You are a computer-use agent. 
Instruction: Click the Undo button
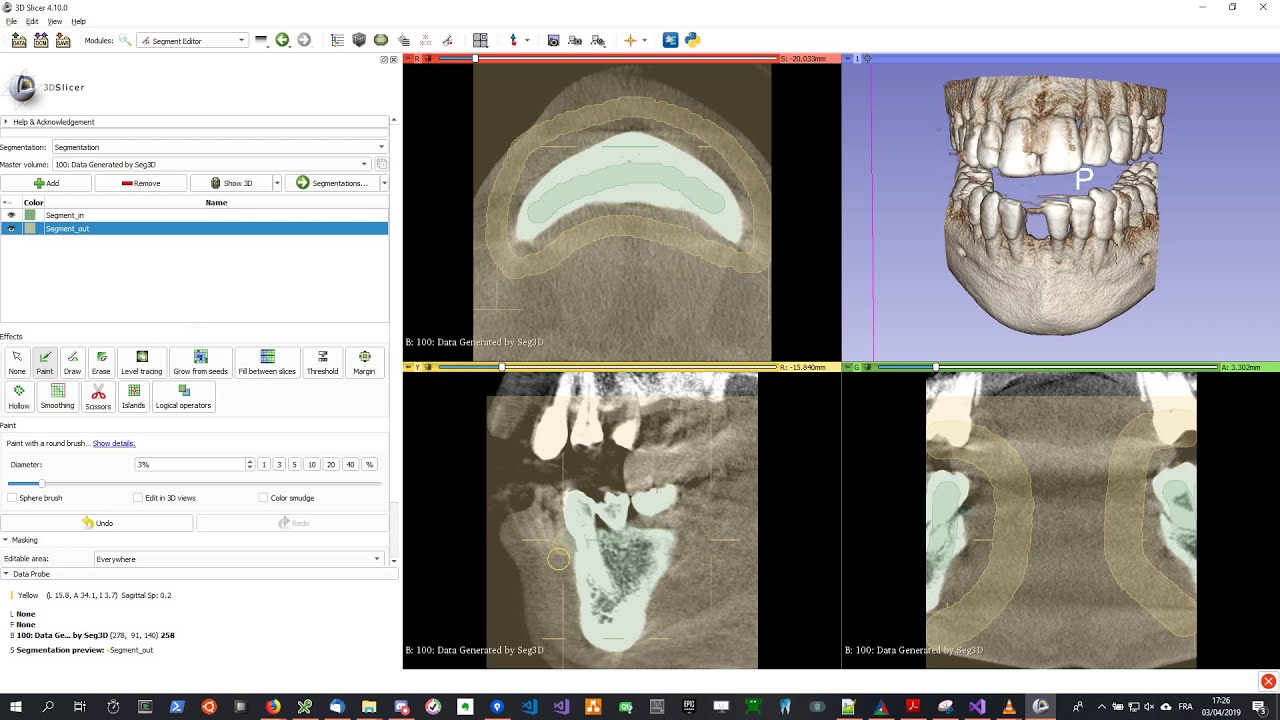[x=97, y=523]
